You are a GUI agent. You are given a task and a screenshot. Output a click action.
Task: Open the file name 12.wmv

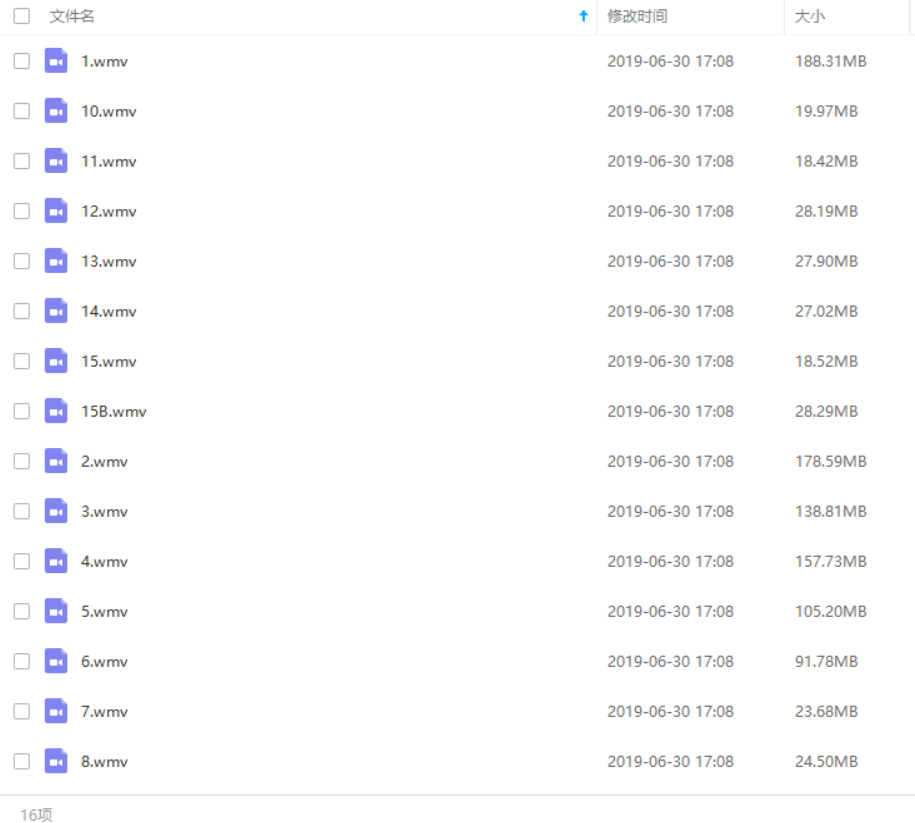[109, 211]
